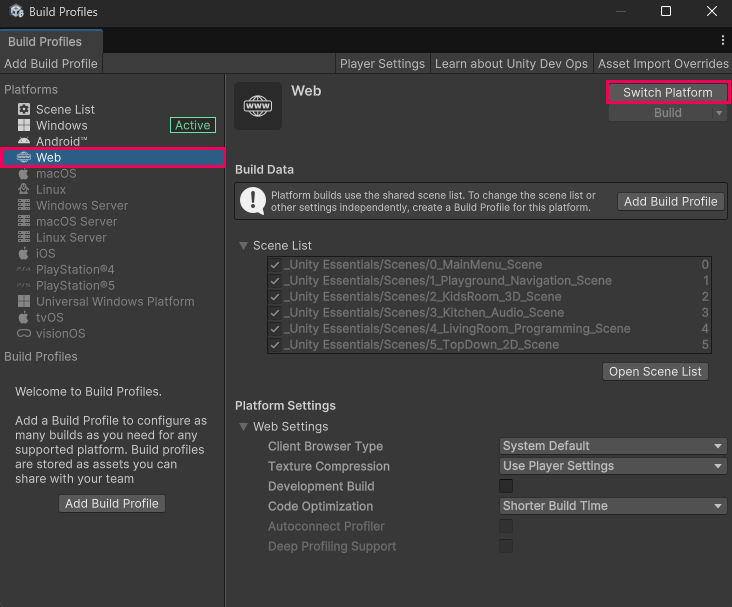Open the Client Browser Type dropdown

pos(612,446)
